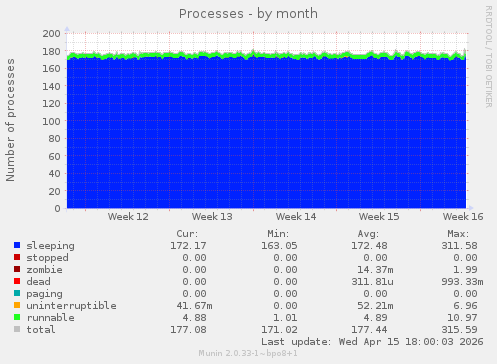Select the 'zombie' legend label
497x364 pixels.
(44, 270)
